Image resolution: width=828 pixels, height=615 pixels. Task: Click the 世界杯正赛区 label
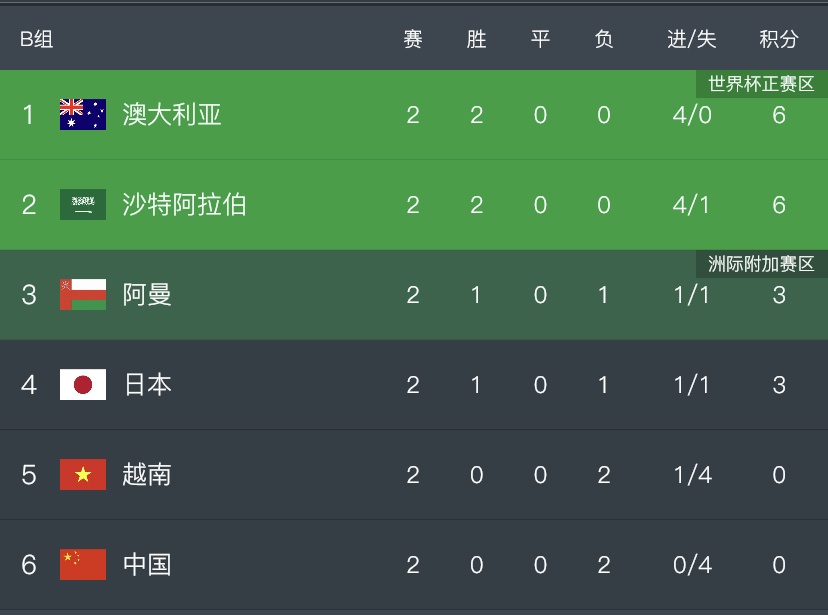pyautogui.click(x=761, y=84)
